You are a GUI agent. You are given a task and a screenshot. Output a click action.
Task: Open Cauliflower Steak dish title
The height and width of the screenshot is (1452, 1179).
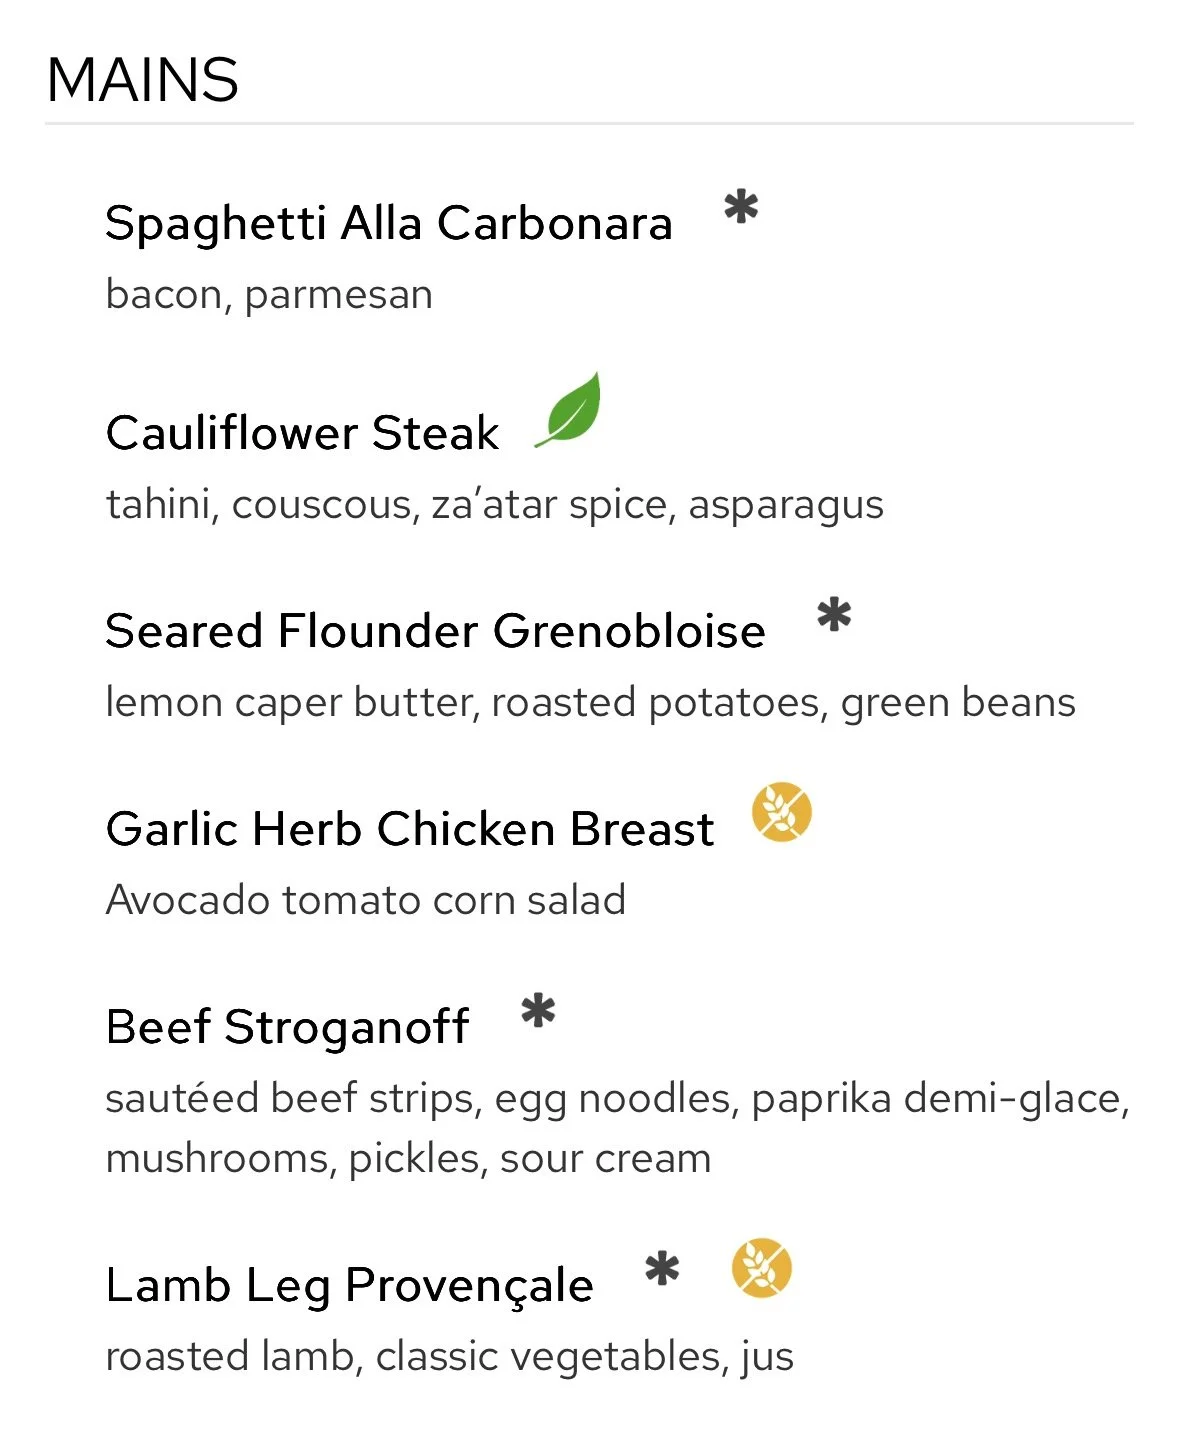pyautogui.click(x=302, y=433)
